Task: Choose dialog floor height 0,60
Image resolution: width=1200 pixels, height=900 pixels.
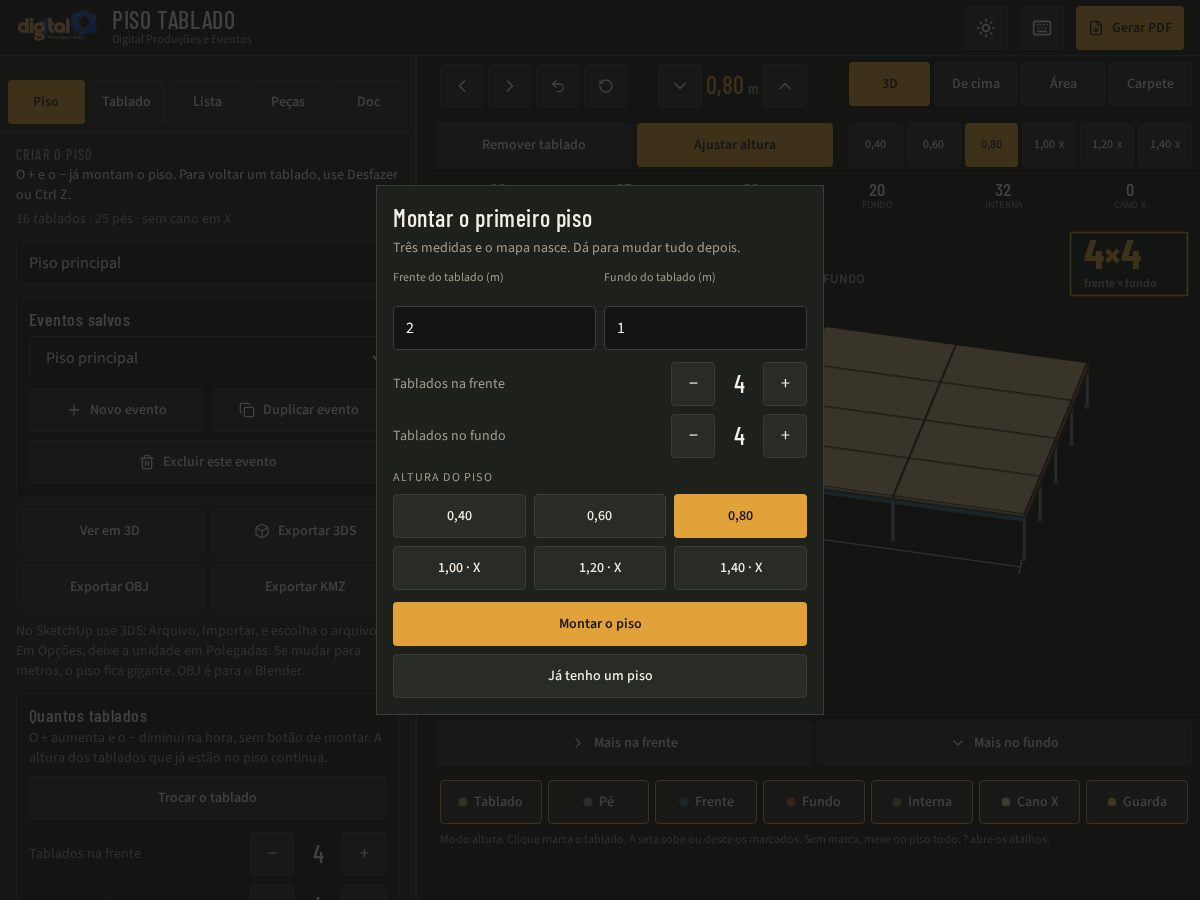Action: click(600, 516)
